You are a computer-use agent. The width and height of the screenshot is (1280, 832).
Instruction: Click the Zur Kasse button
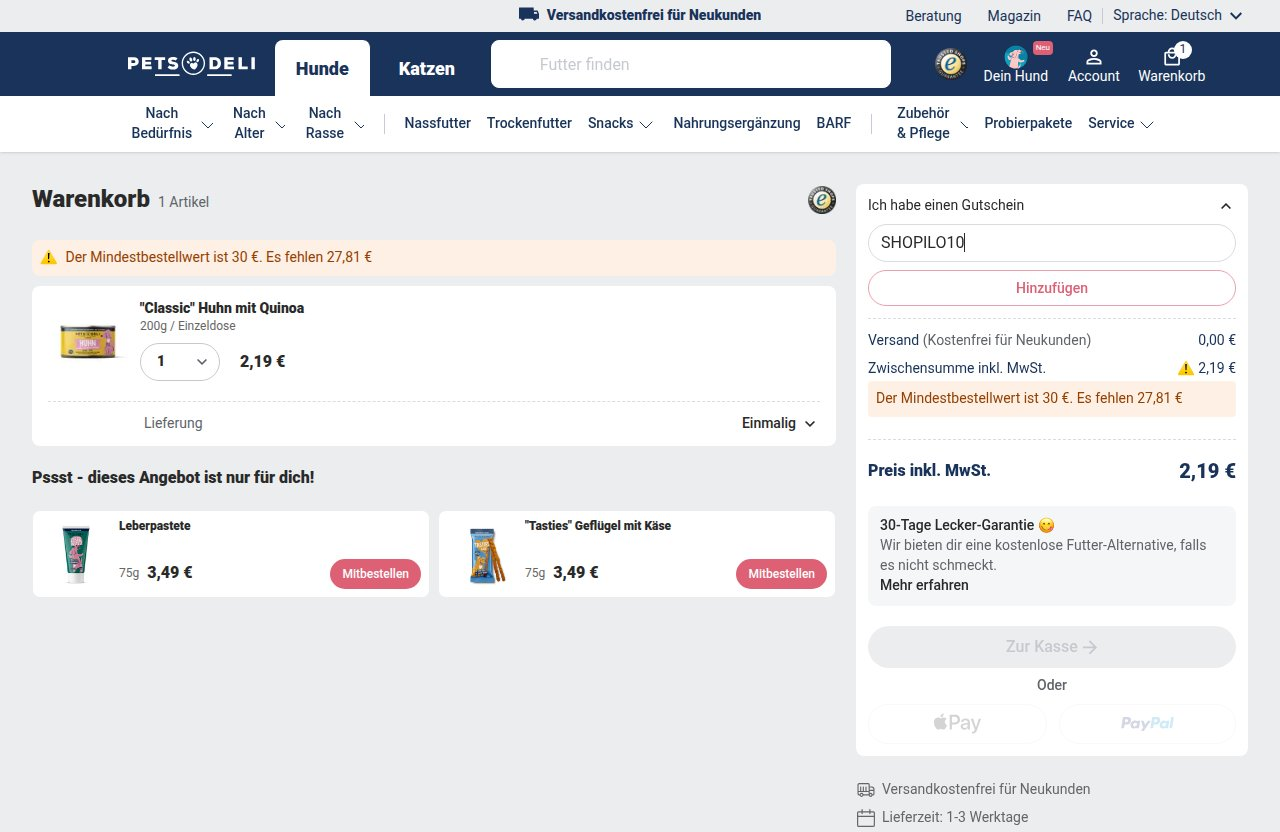pyautogui.click(x=1052, y=647)
